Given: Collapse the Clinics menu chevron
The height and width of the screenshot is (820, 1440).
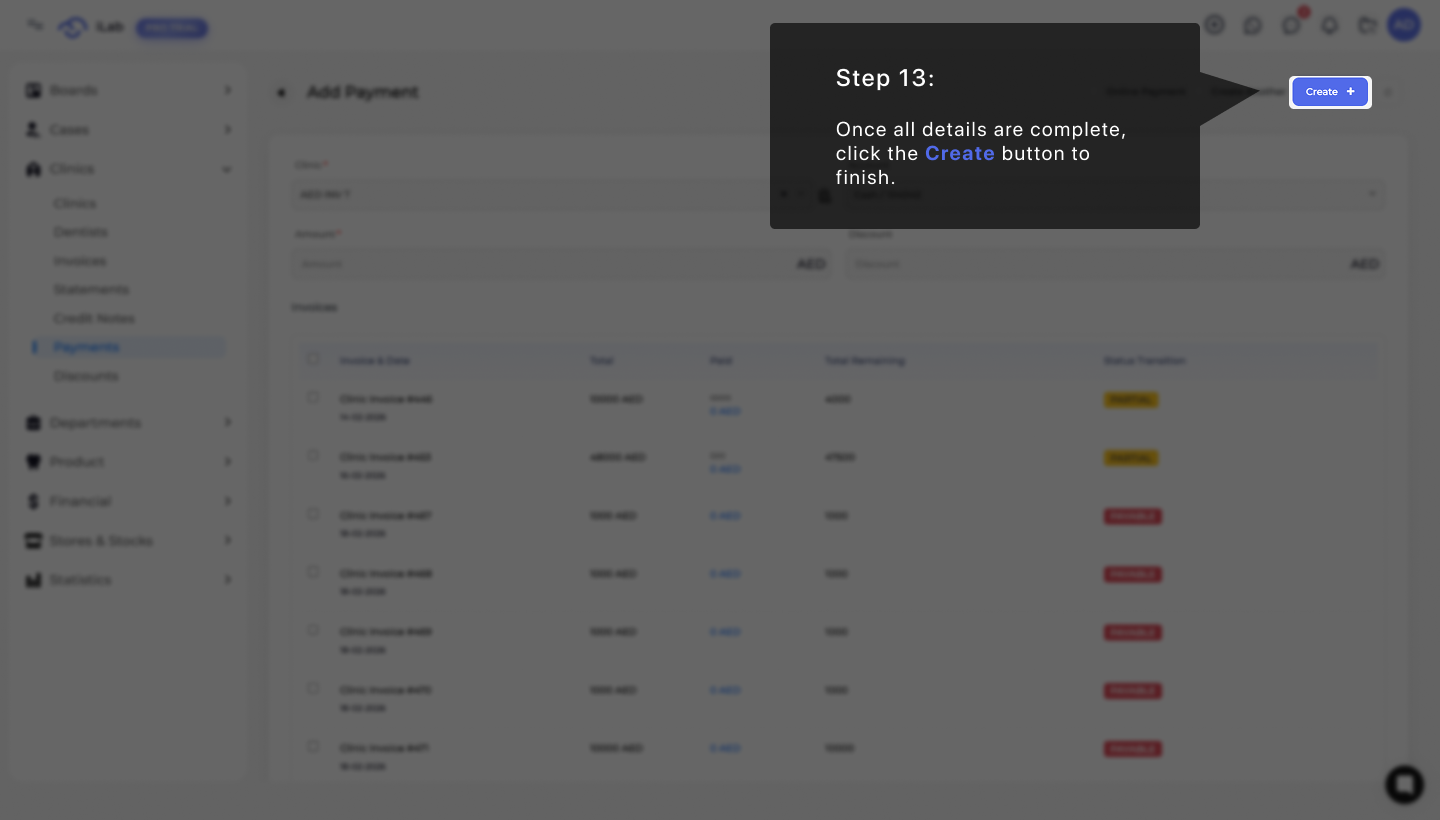Looking at the screenshot, I should point(227,169).
